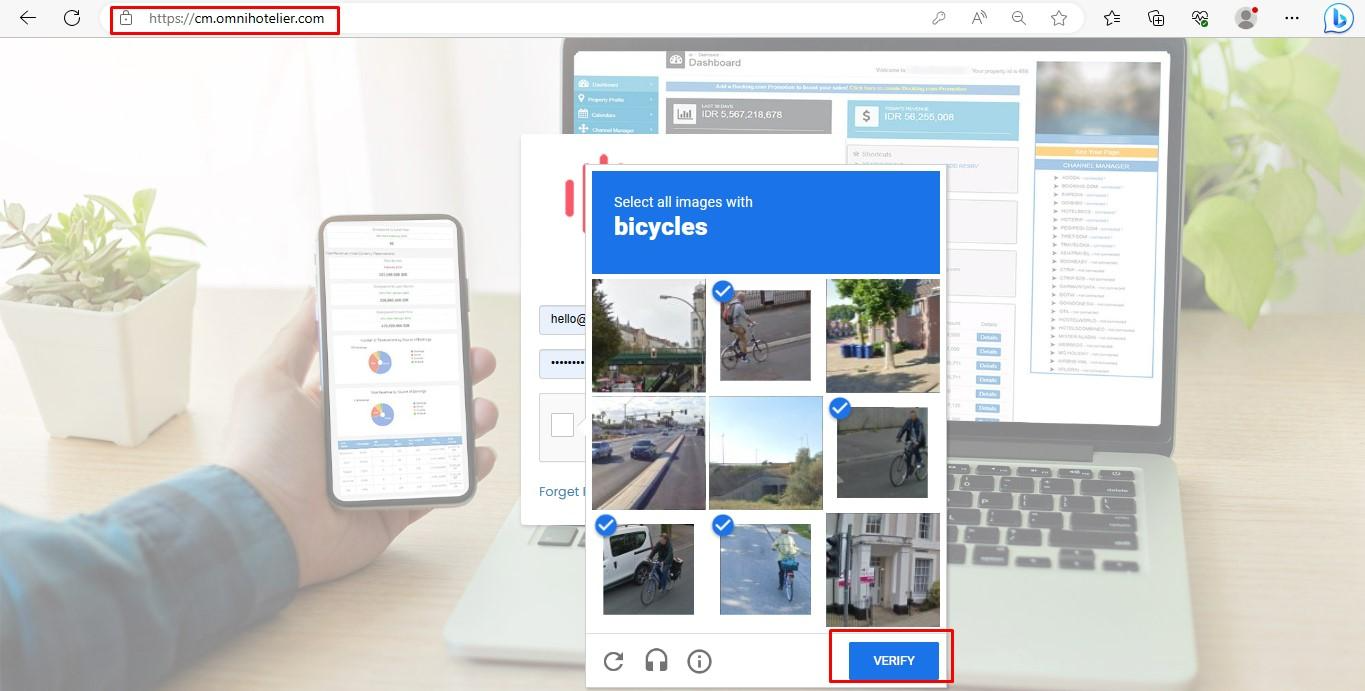The image size is (1365, 691).
Task: Add this page to favorites with the star
Action: (x=1059, y=18)
